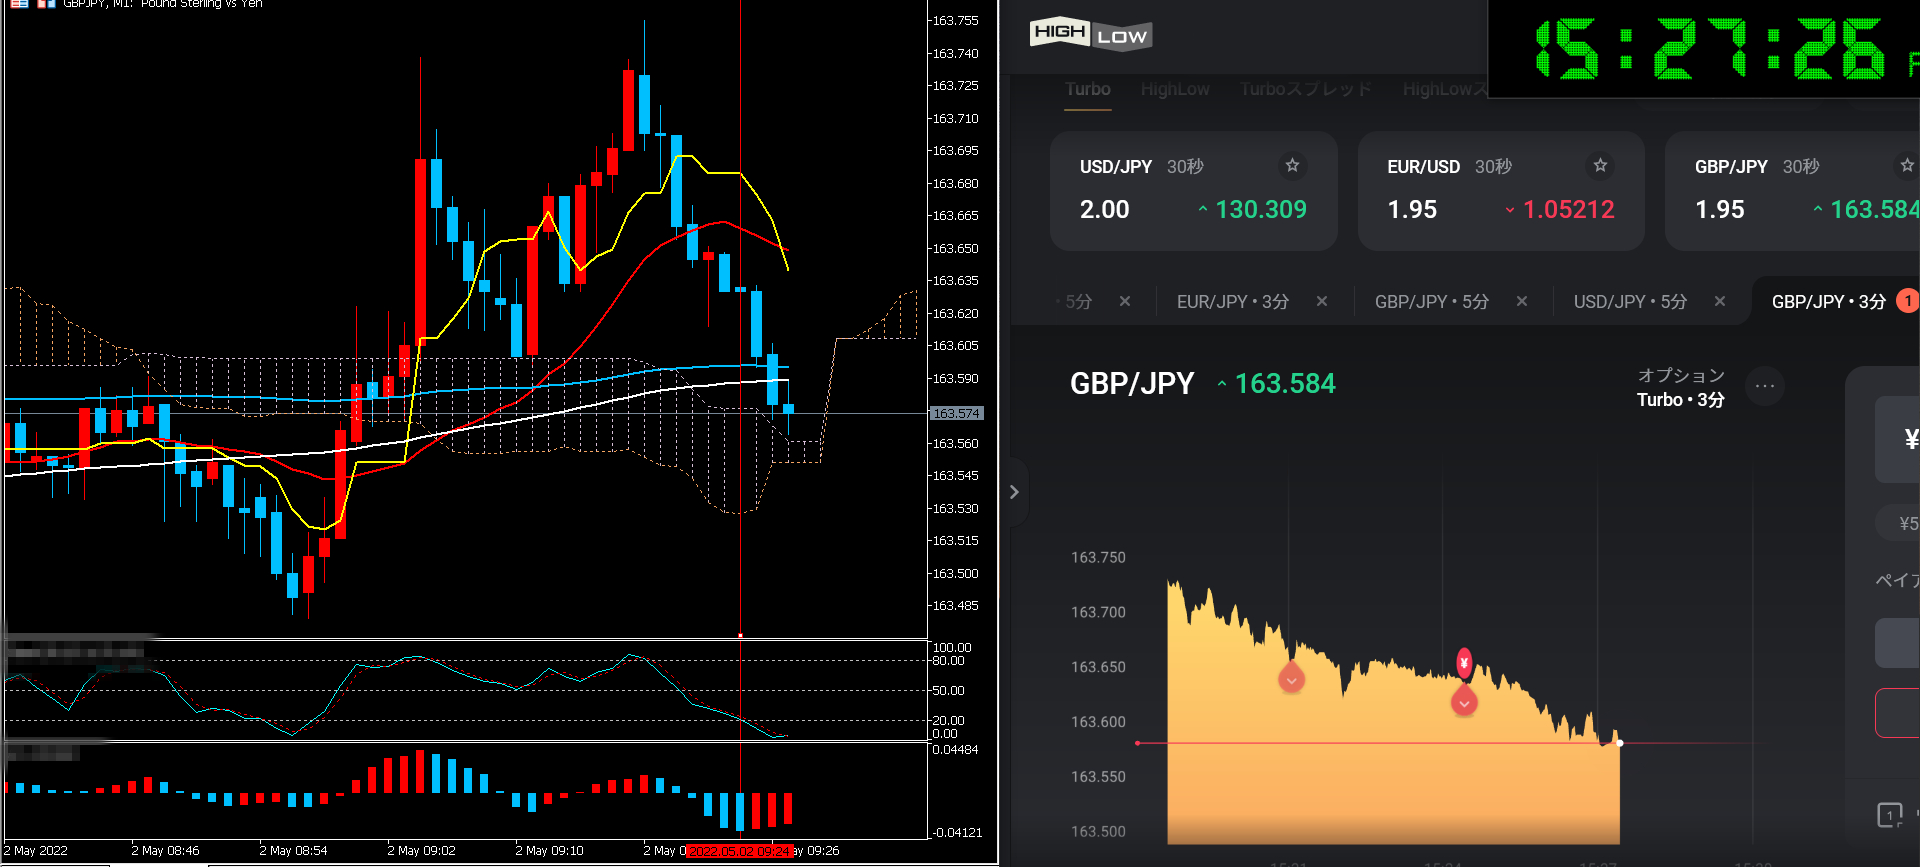Close the EUR/JPY 3分 tab
This screenshot has height=867, width=1920.
pyautogui.click(x=1322, y=301)
